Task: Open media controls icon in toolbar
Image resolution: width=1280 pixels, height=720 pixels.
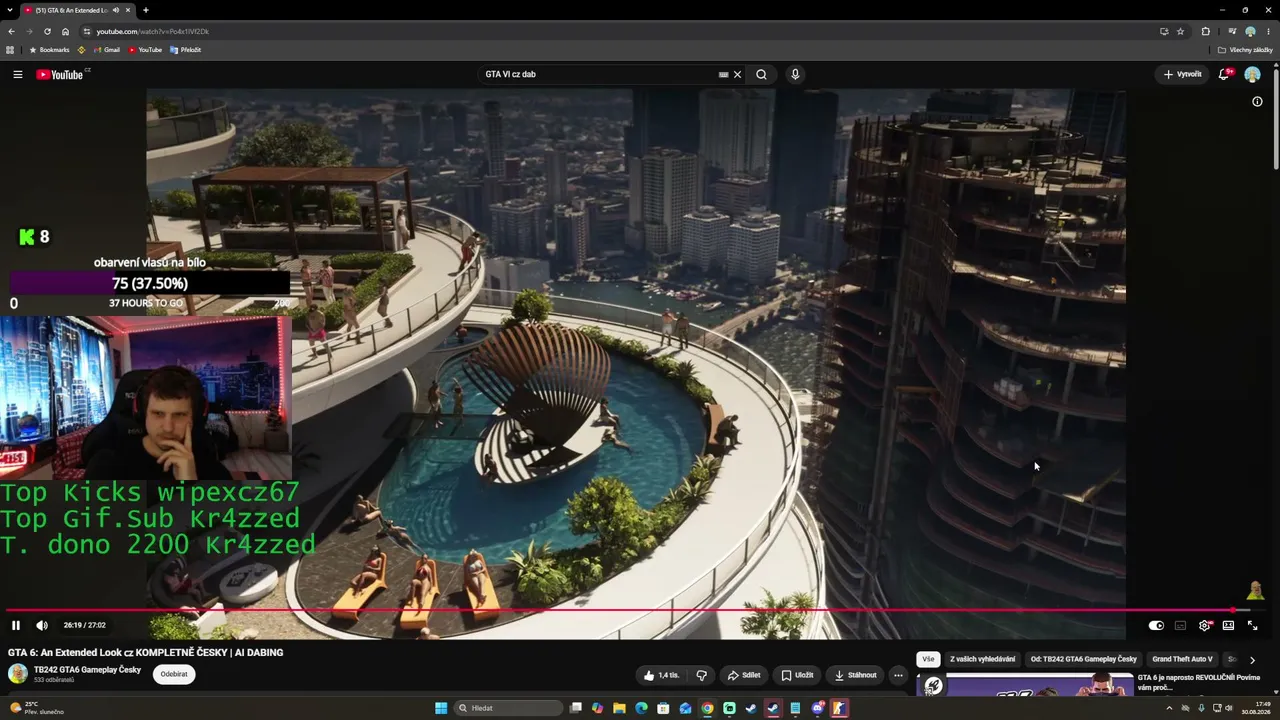Action: coord(1232,31)
